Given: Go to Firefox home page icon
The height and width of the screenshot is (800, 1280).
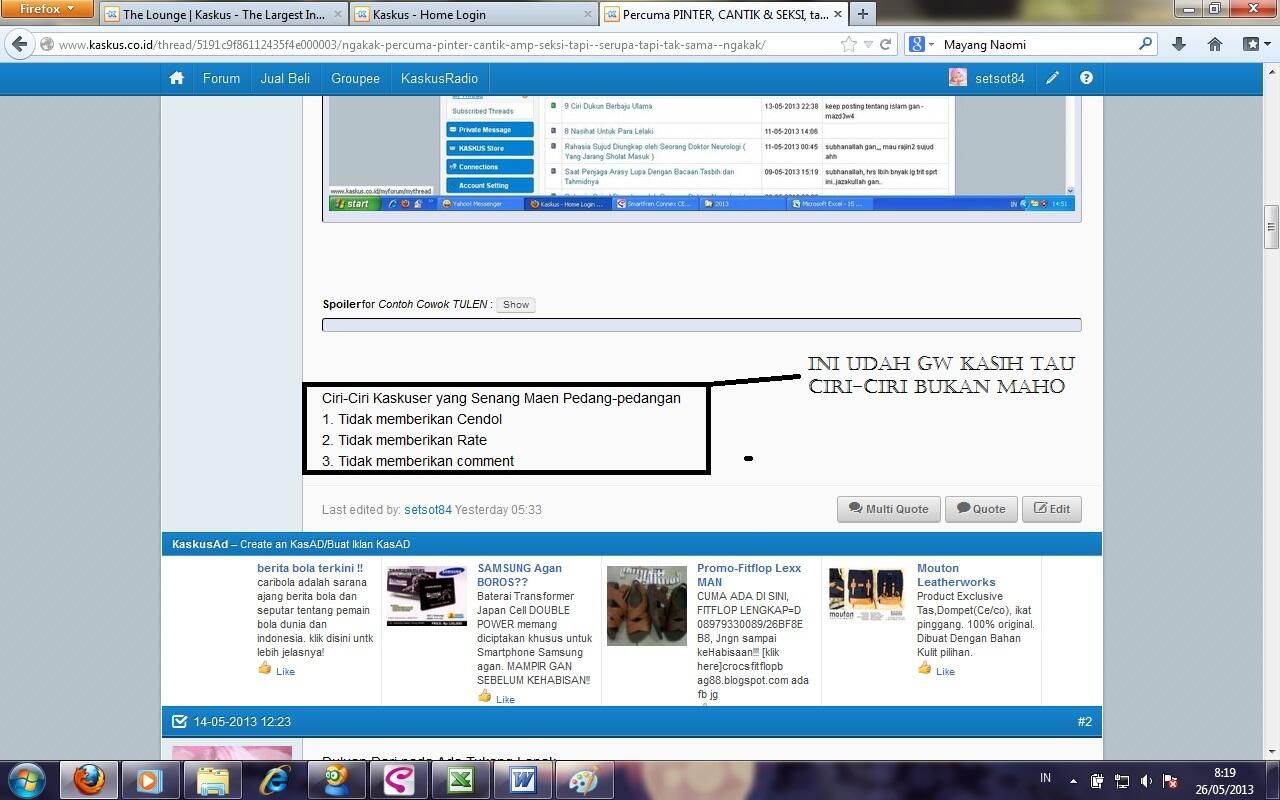Looking at the screenshot, I should (x=1214, y=44).
